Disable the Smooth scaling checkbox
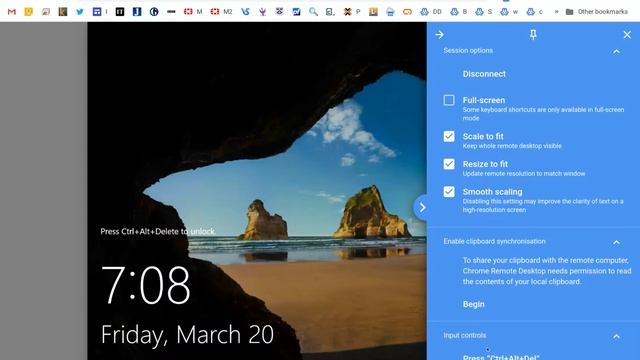The width and height of the screenshot is (640, 360). coord(449,192)
